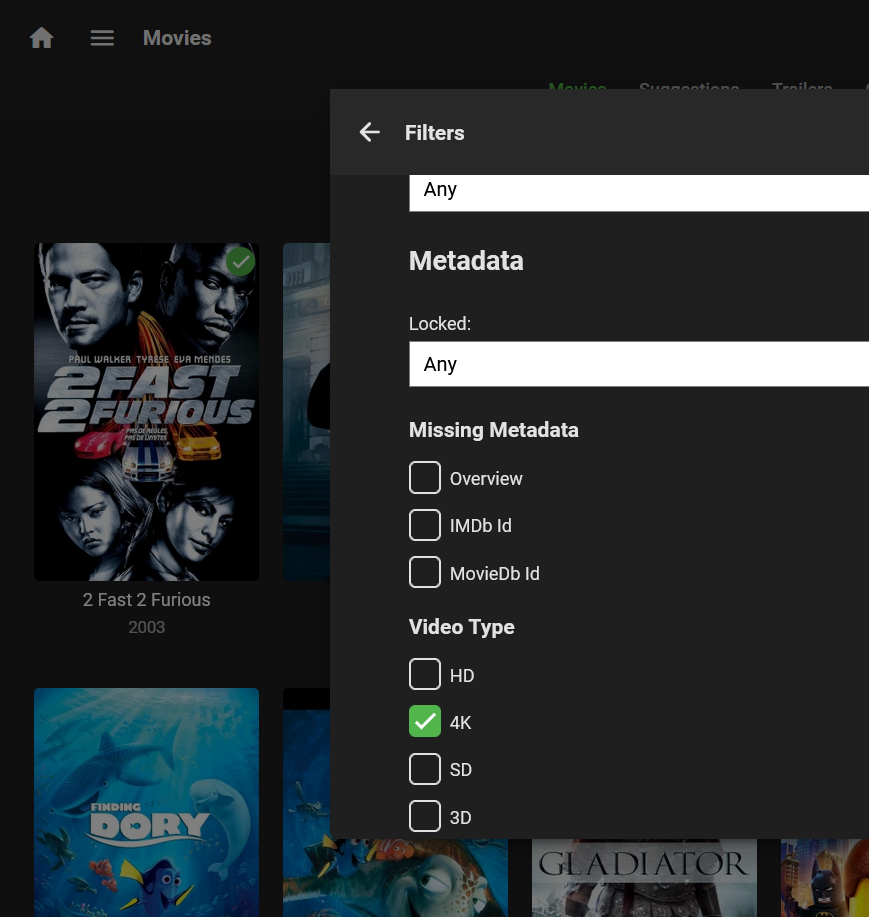Check the IMDb Id checkbox
The image size is (869, 917).
[x=425, y=525]
